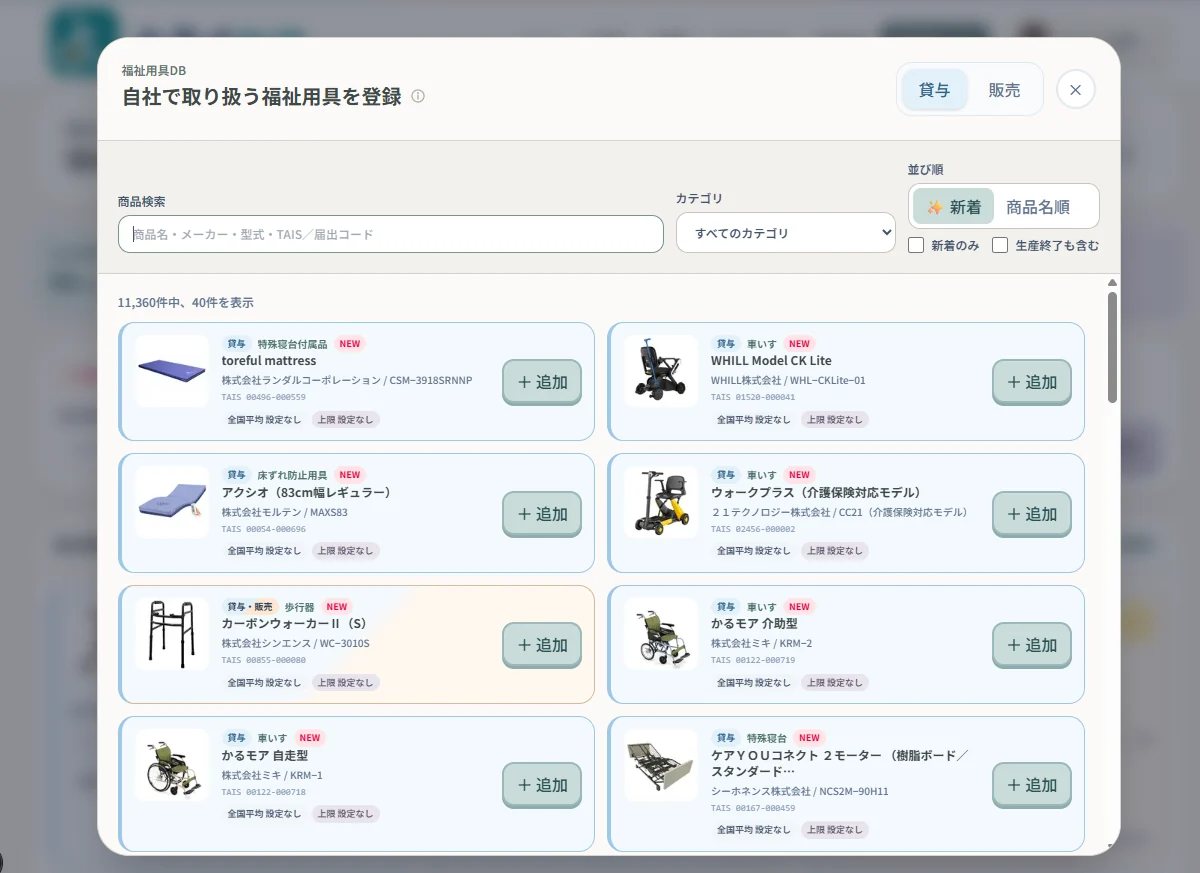Click TAIS 00122-000718 code

pyautogui.click(x=264, y=792)
